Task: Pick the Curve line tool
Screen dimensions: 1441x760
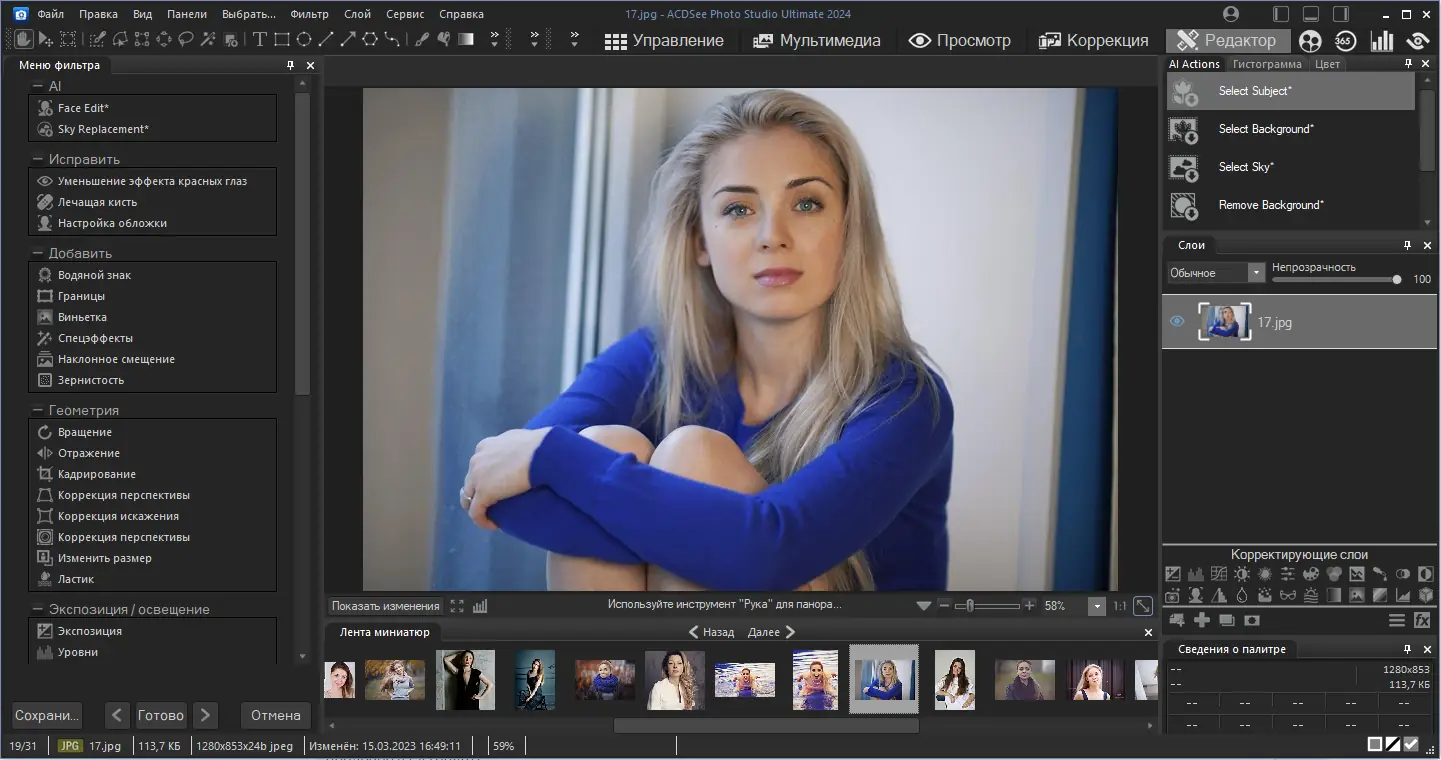Action: (392, 39)
